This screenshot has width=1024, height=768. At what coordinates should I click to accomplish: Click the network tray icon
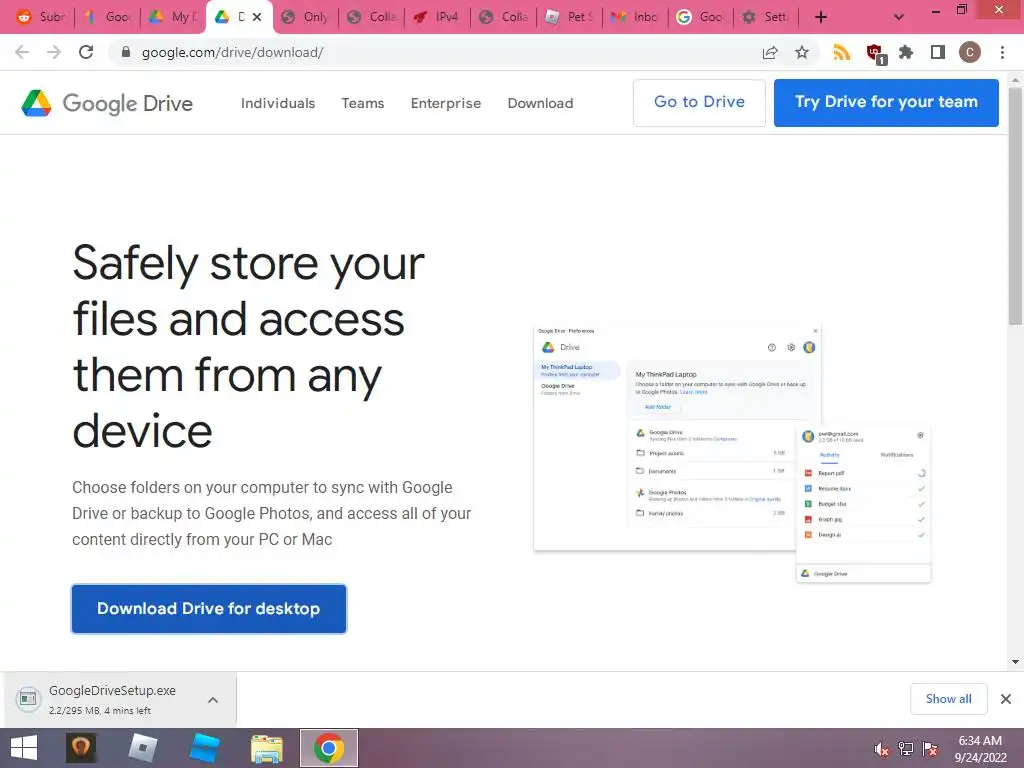[x=906, y=749]
